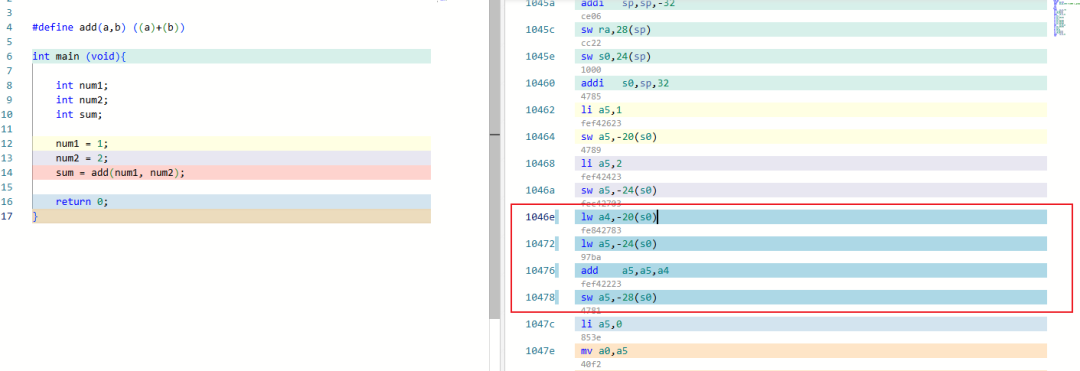Click the source editor vertical scrollbar thumb
Viewport: 1080px width, 371px height.
coord(494,160)
